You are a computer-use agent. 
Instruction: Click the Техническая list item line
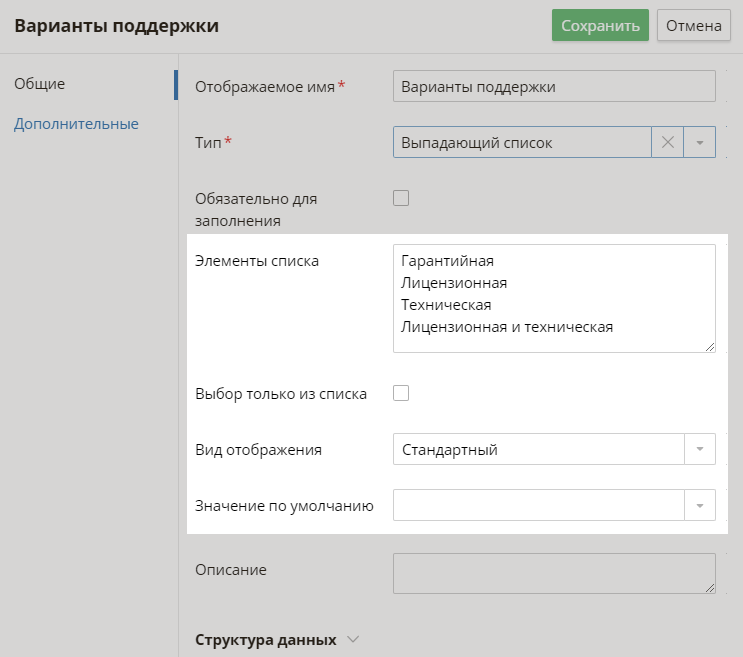(446, 305)
